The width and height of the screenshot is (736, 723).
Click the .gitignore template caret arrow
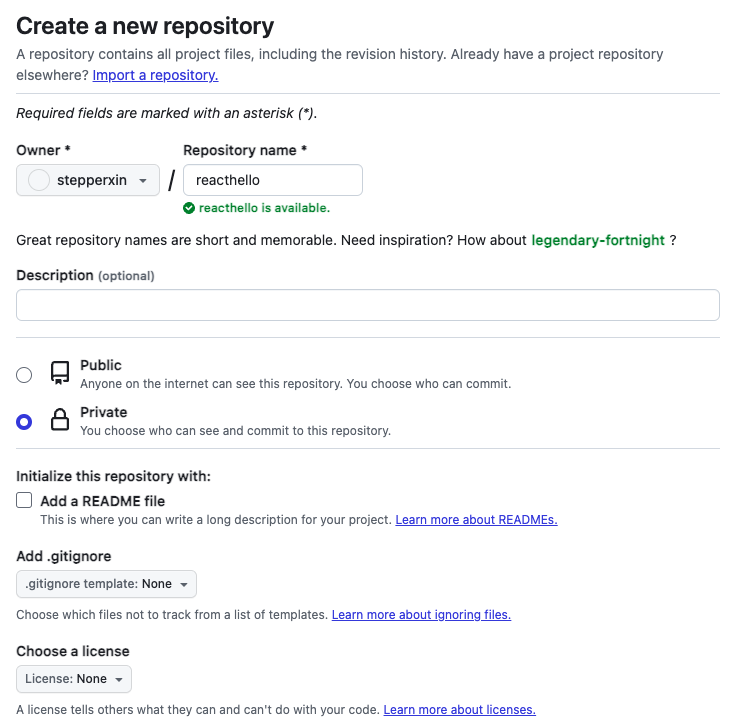coord(184,585)
